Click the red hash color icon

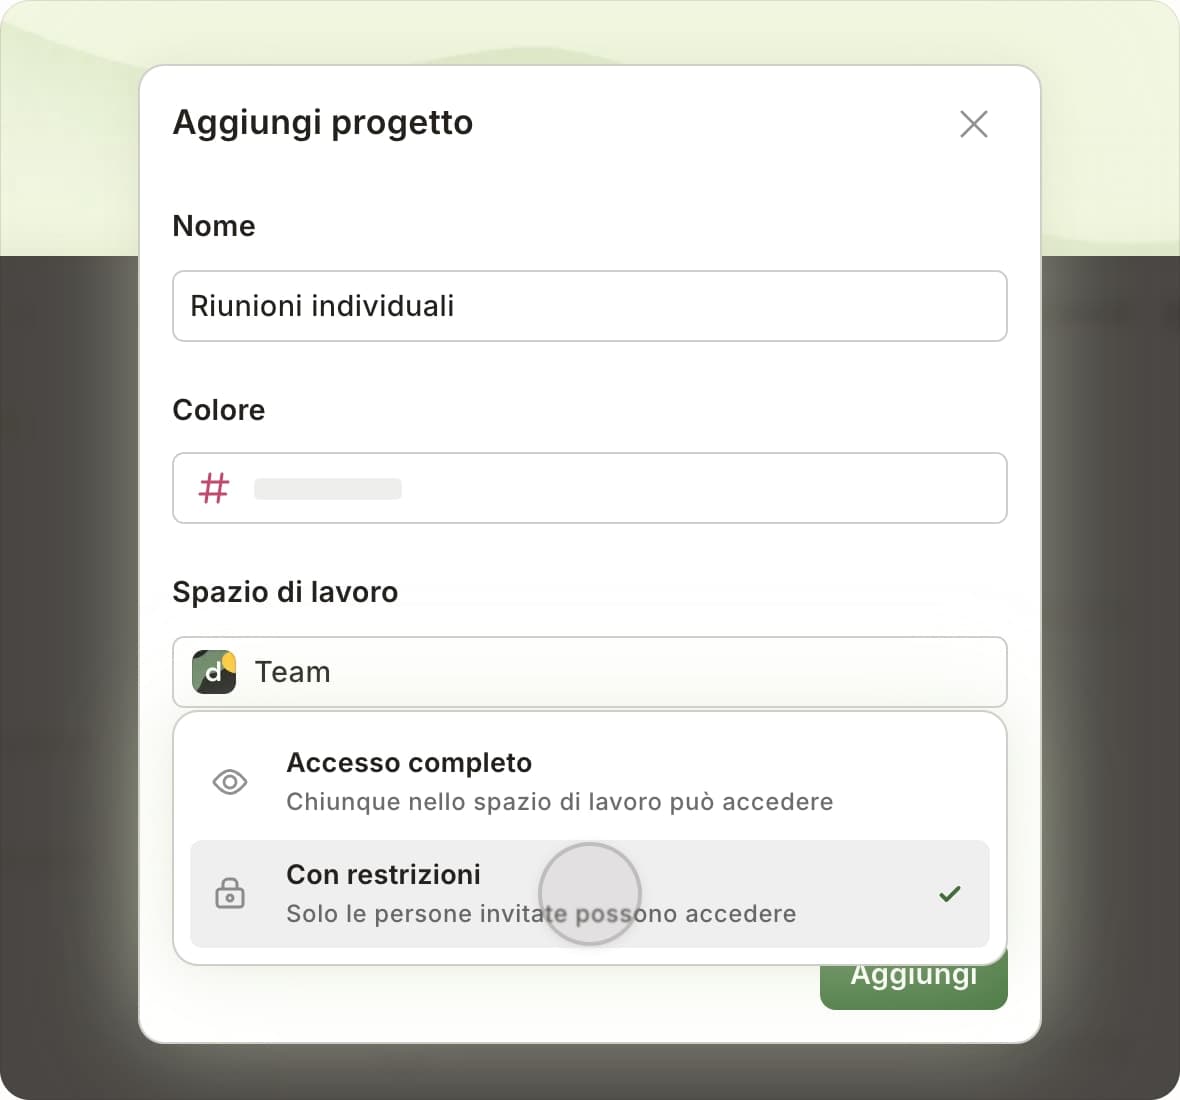pyautogui.click(x=214, y=488)
